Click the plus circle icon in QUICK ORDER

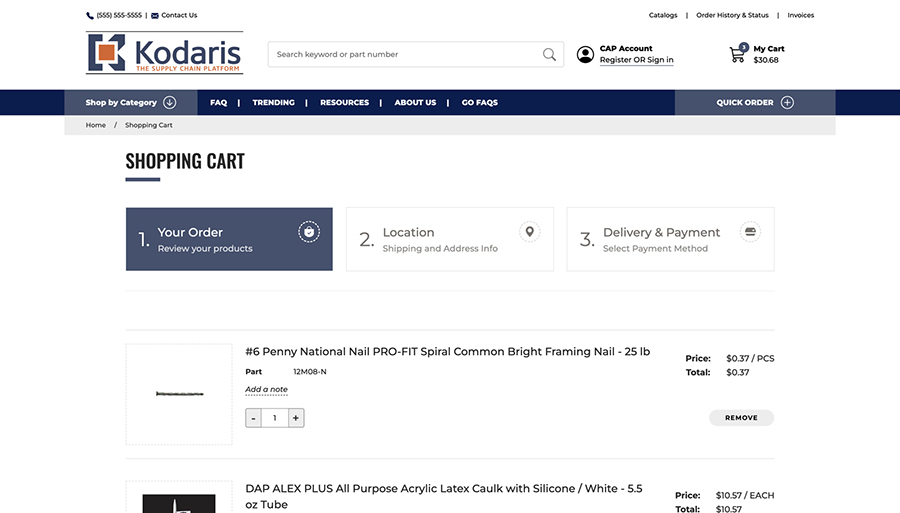(788, 103)
